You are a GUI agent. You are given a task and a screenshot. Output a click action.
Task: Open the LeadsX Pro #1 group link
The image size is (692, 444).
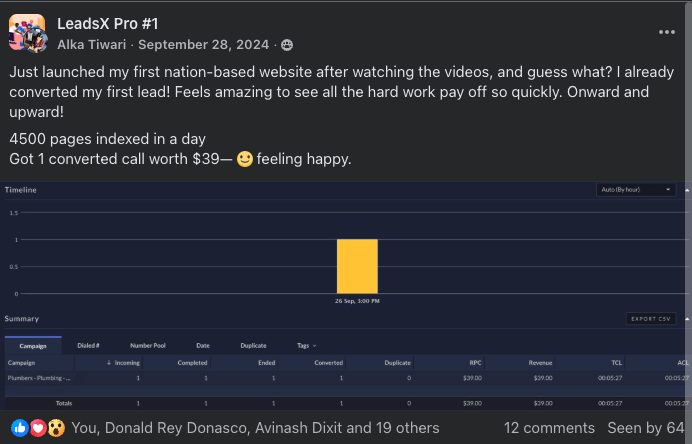(x=108, y=23)
